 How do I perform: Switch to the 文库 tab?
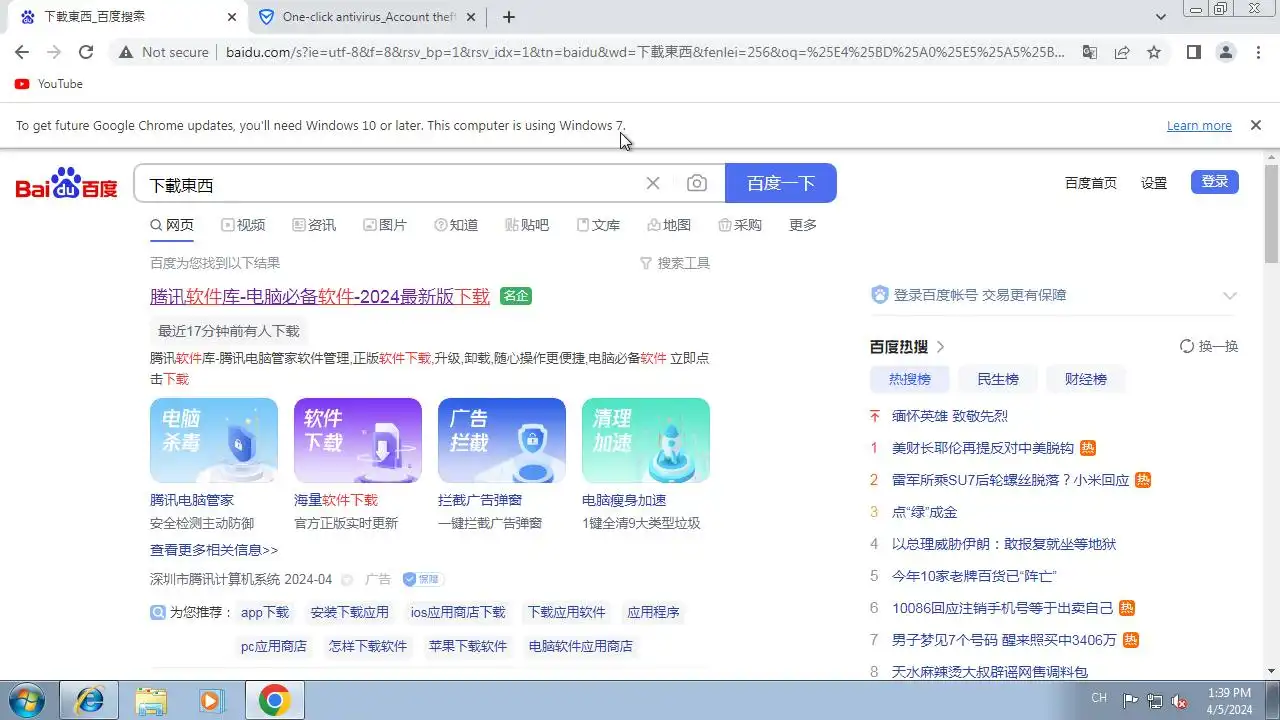point(598,225)
